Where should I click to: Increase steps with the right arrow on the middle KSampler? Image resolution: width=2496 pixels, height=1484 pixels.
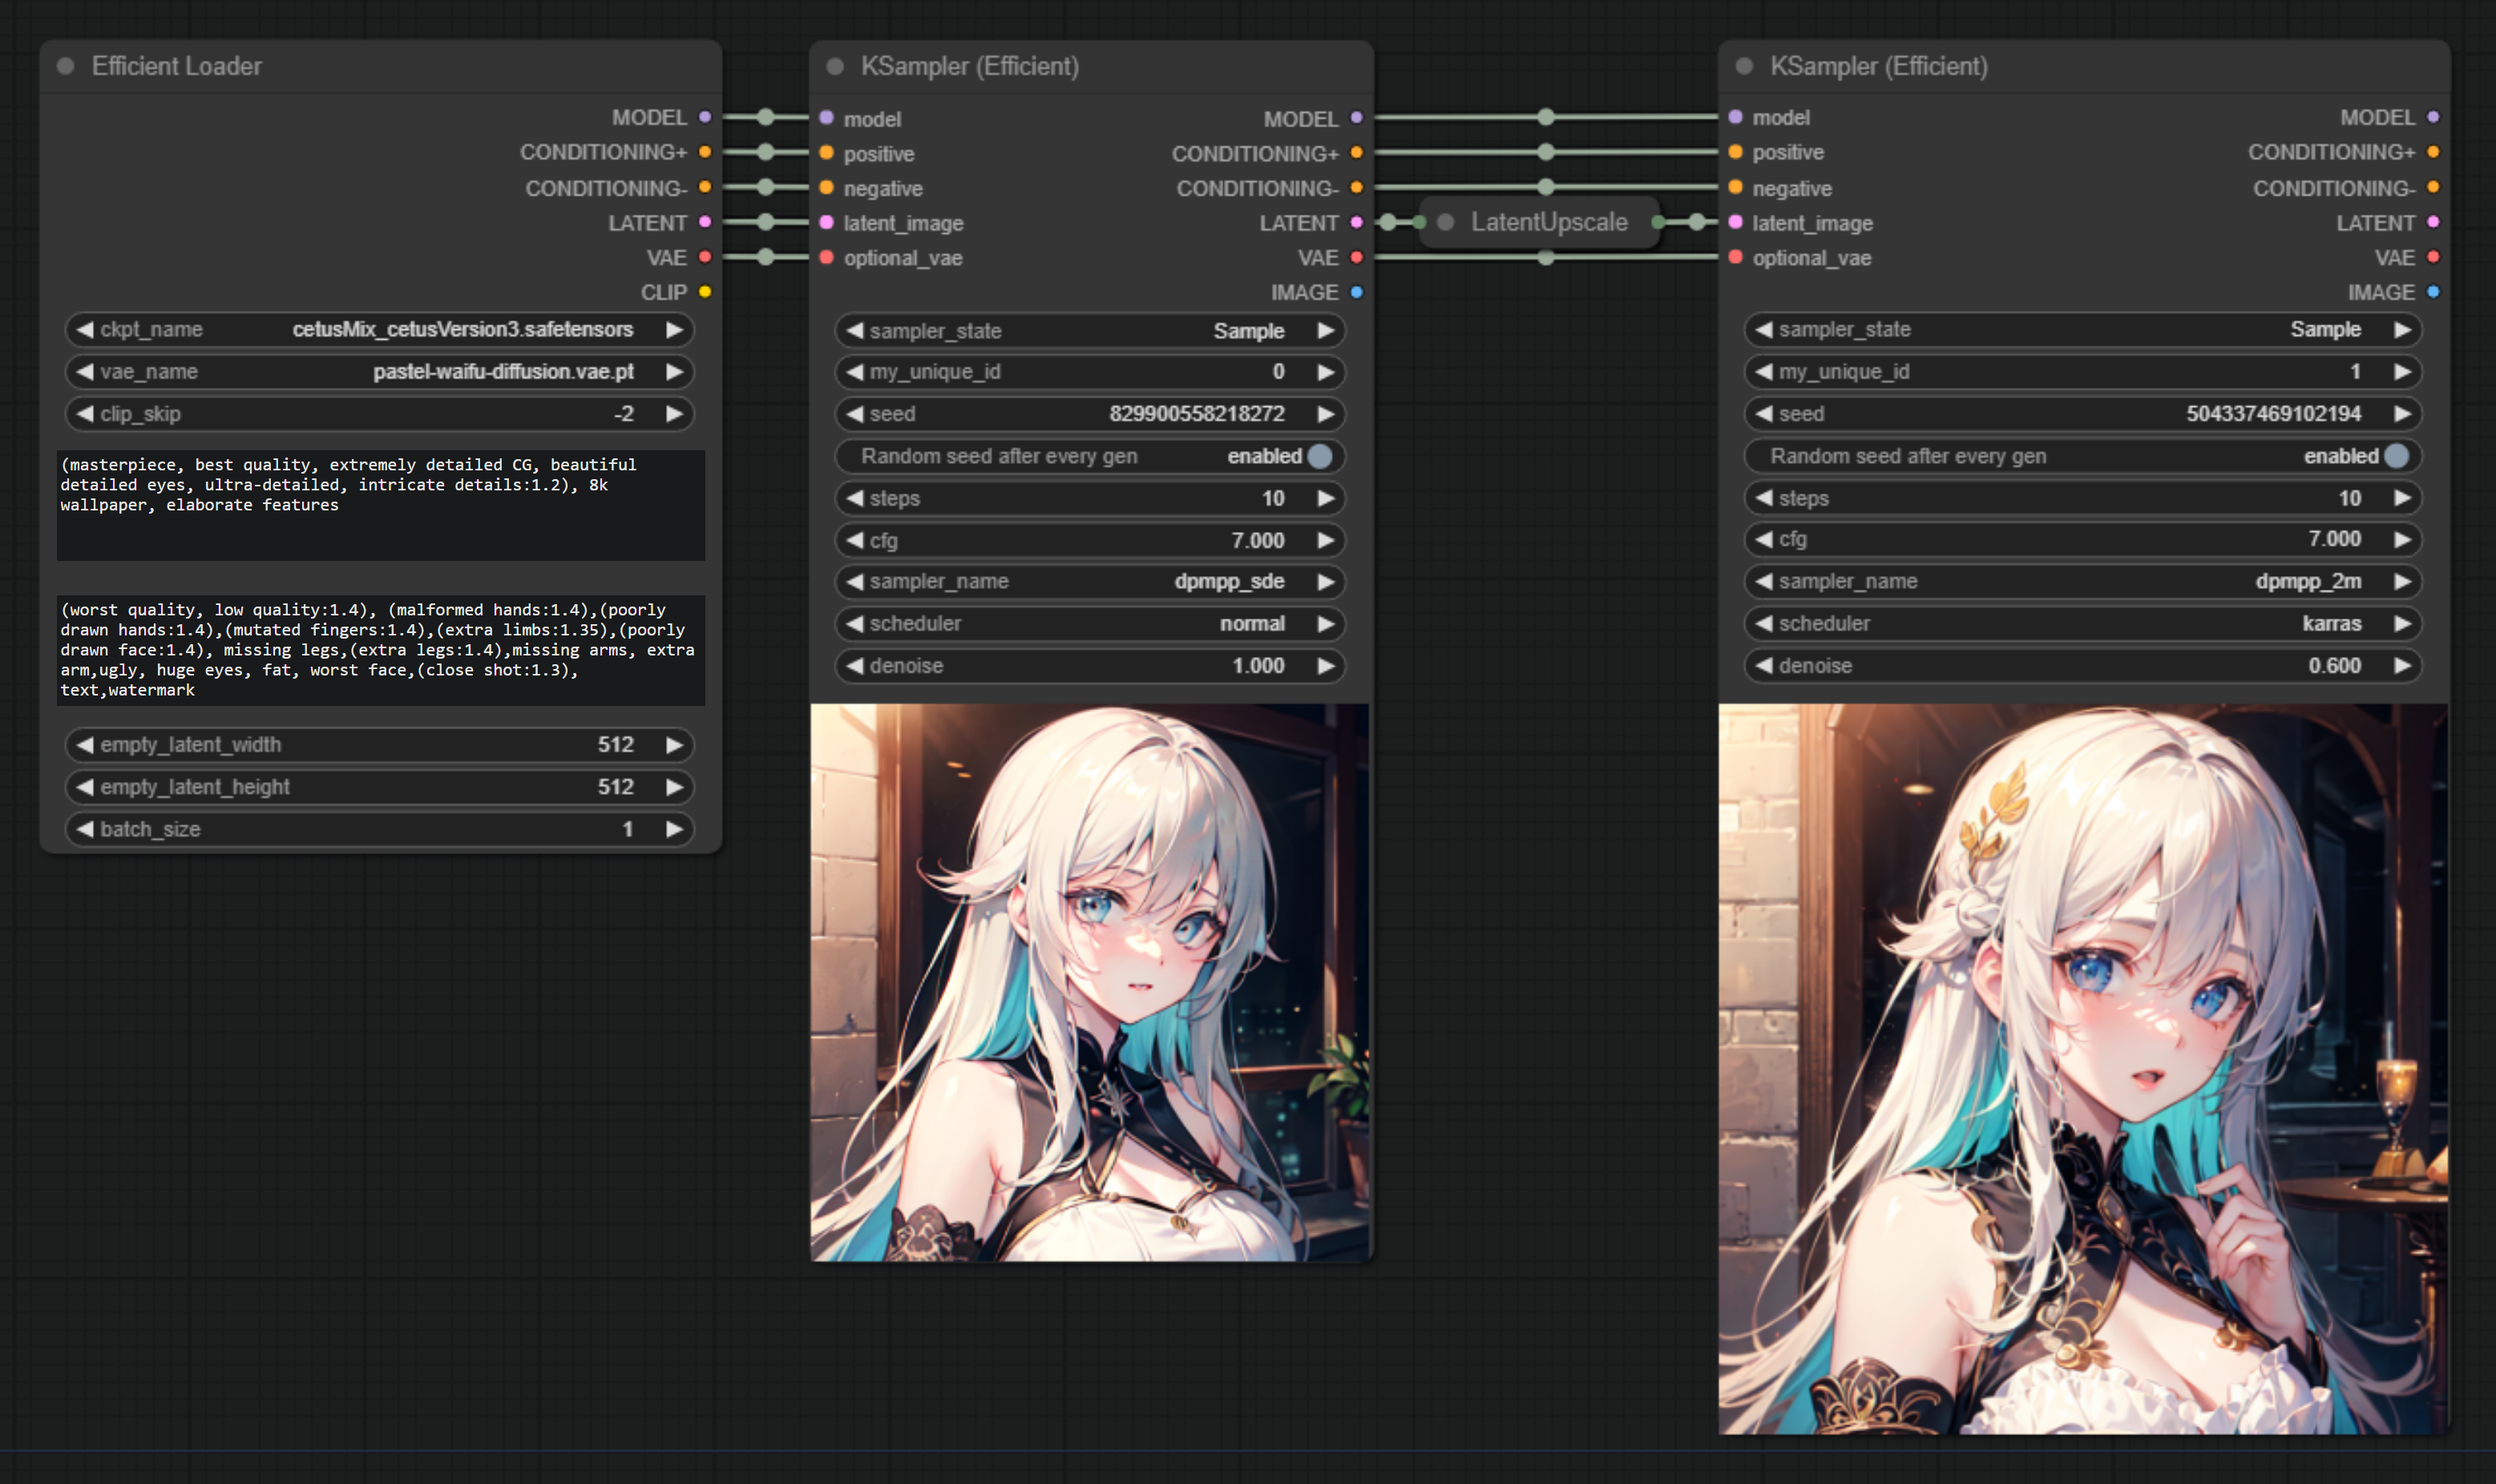pyautogui.click(x=1325, y=498)
